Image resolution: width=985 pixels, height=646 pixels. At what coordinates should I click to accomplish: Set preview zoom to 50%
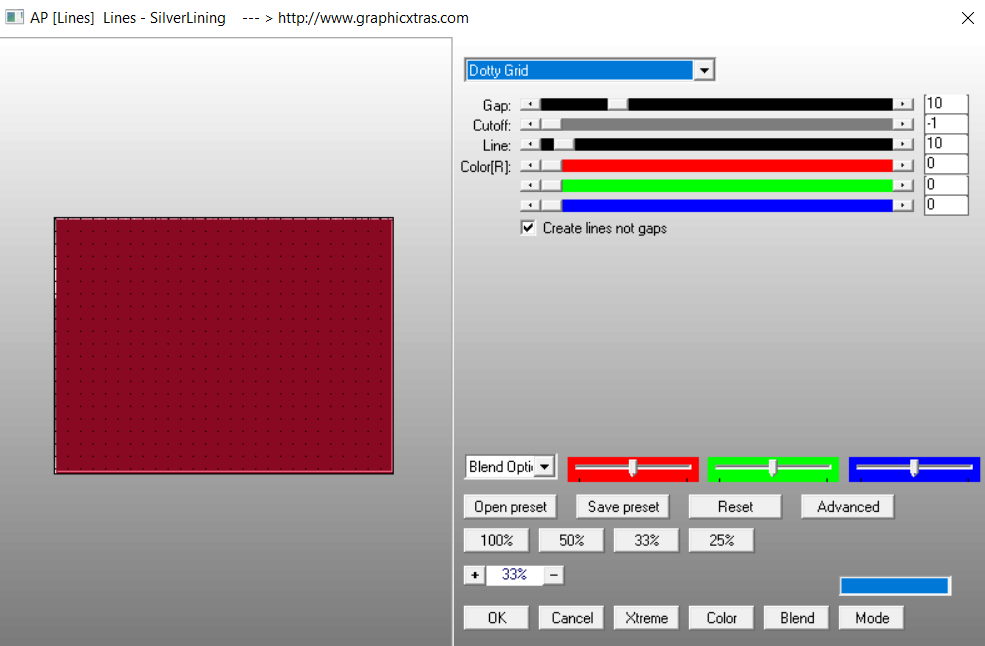[x=571, y=540]
